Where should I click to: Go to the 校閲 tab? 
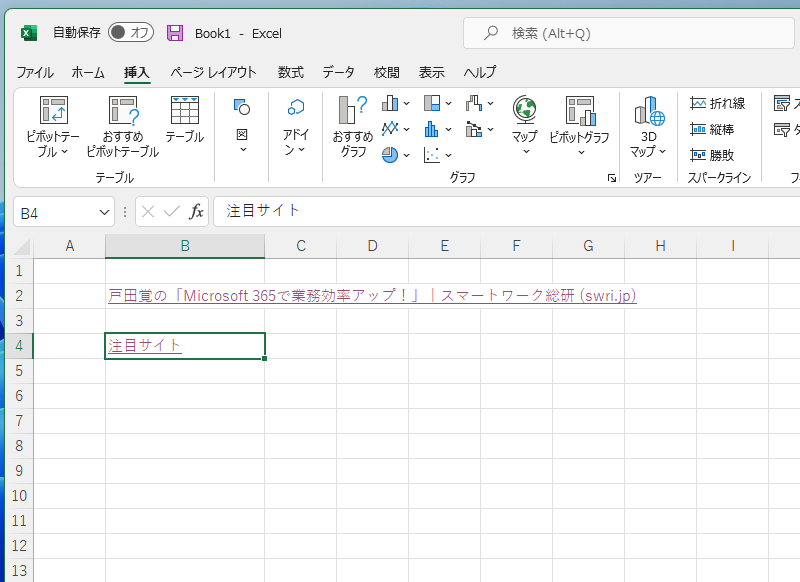click(387, 72)
